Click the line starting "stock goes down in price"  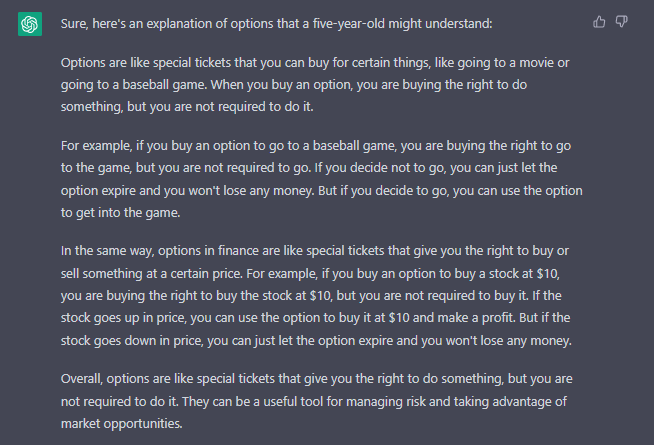pyautogui.click(x=316, y=341)
